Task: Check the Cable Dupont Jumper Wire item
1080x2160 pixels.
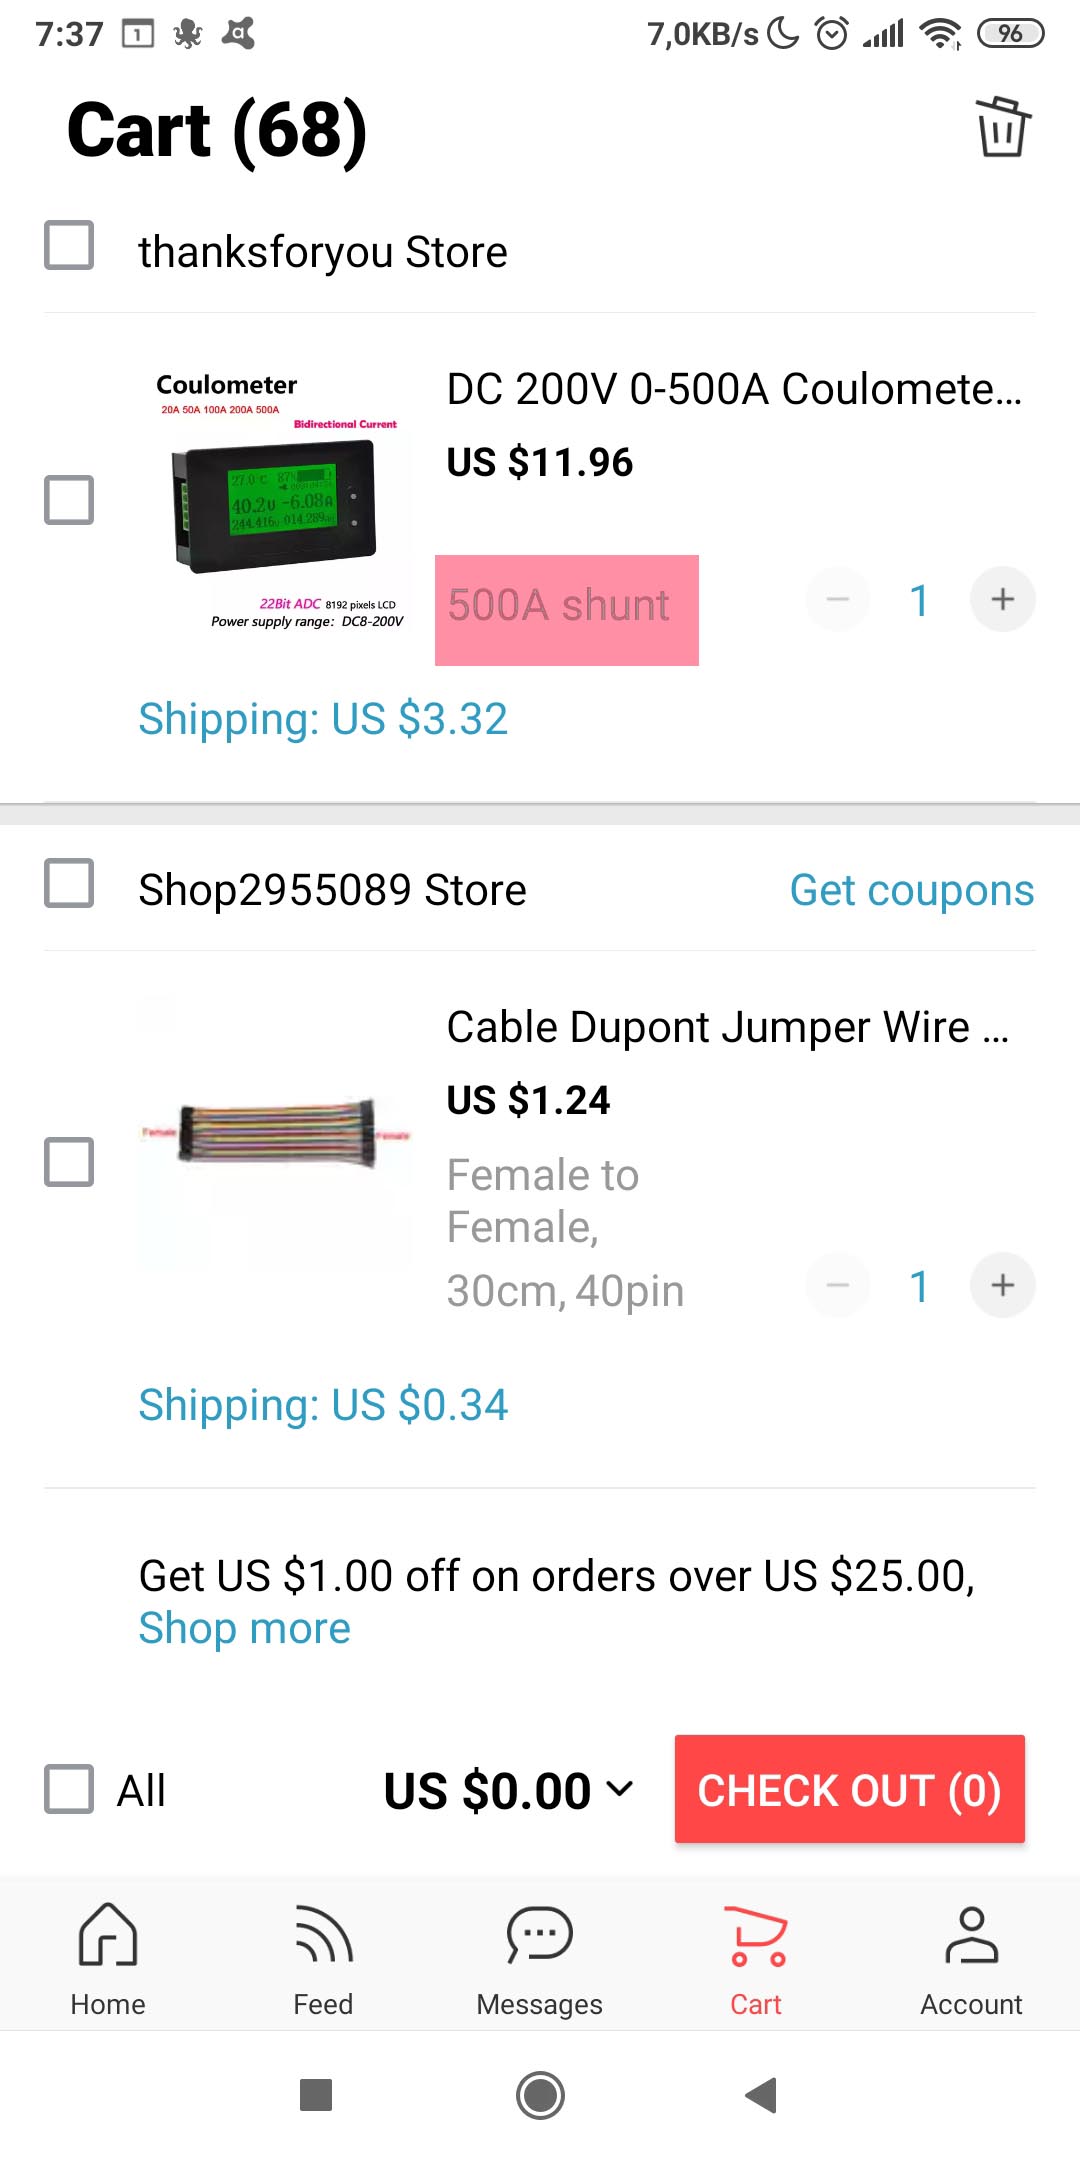Action: tap(69, 1162)
